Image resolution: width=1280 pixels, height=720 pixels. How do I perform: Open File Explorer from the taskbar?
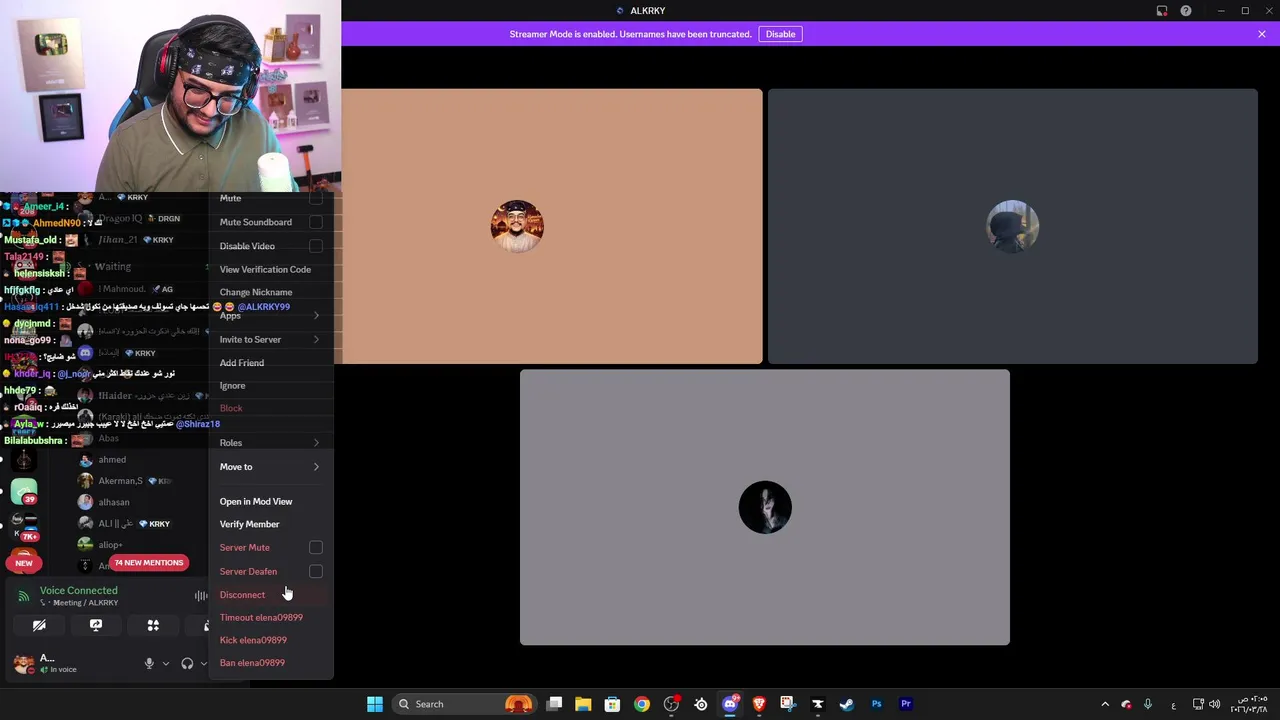[x=583, y=704]
